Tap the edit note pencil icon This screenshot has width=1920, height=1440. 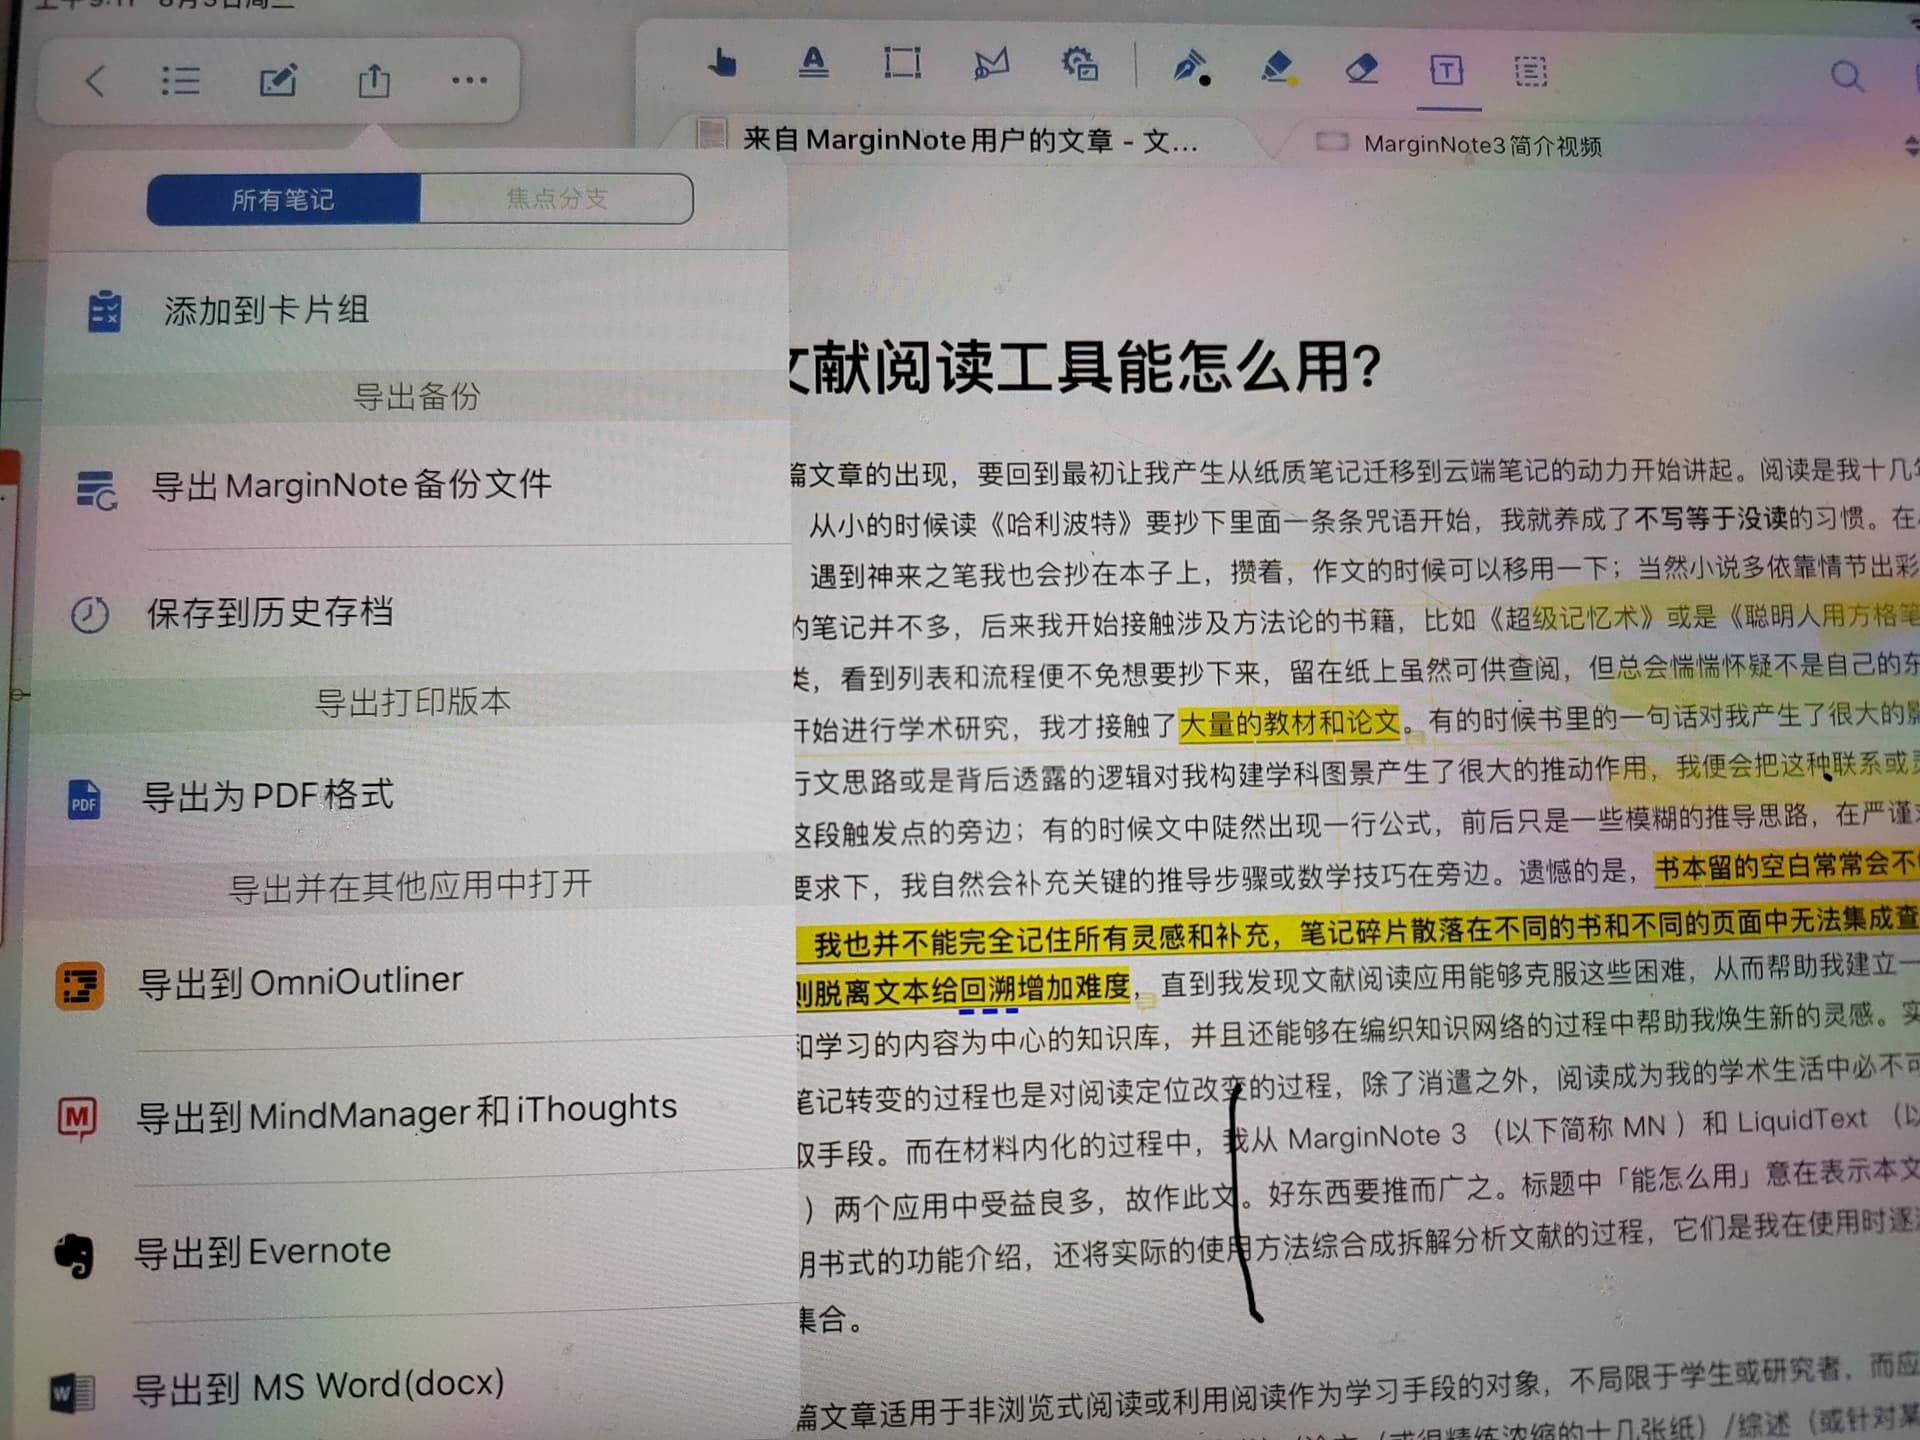(x=278, y=80)
